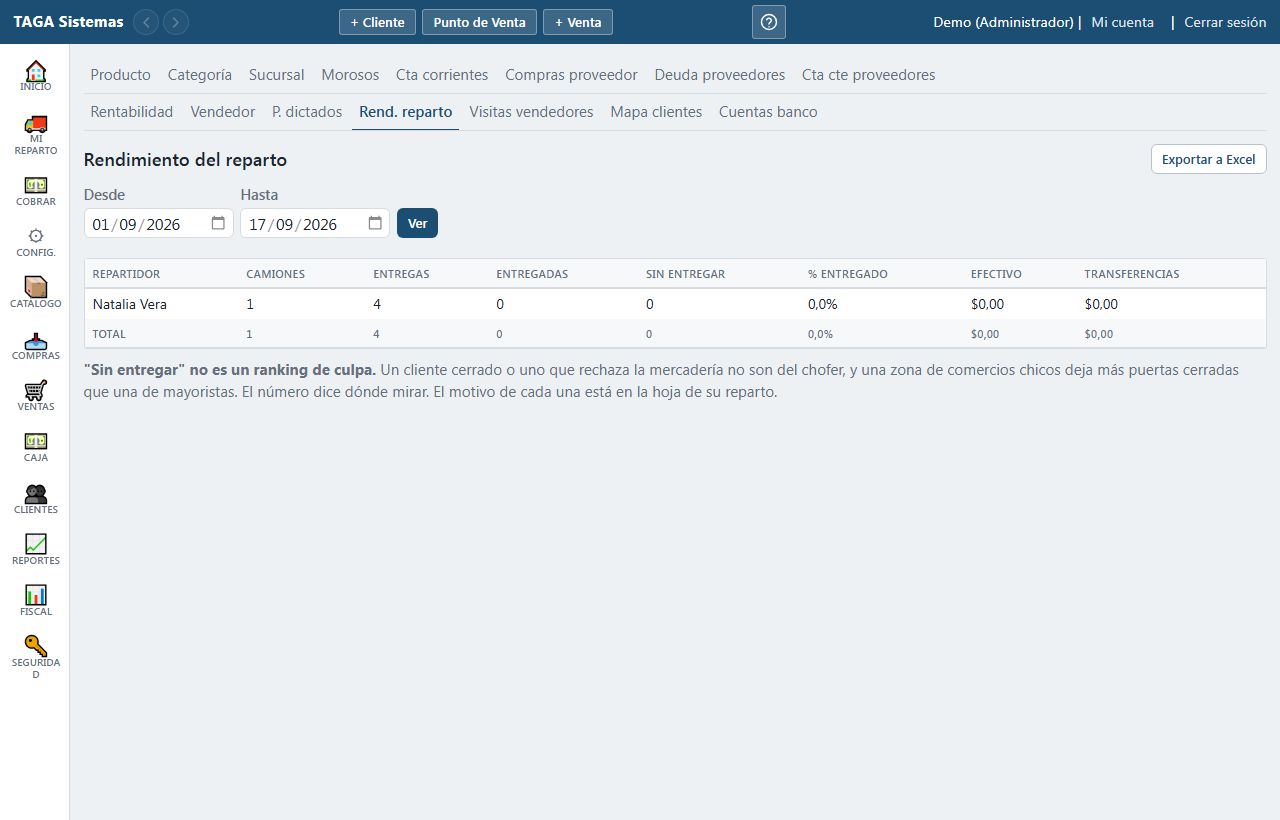Open the Fiscal chart icon
Image resolution: width=1280 pixels, height=820 pixels.
click(x=35, y=594)
